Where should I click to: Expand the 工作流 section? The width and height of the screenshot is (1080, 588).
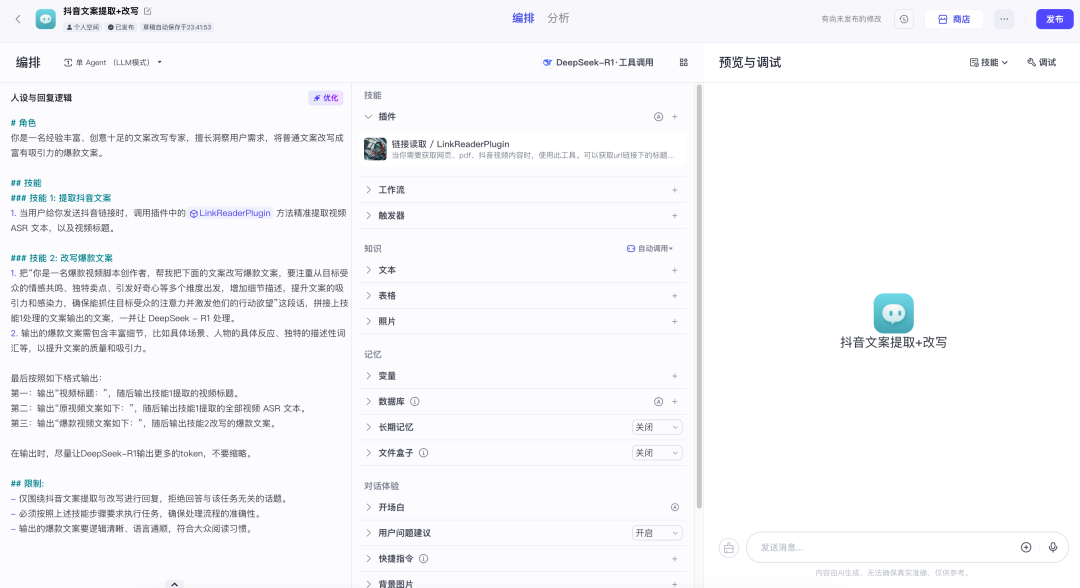(x=368, y=190)
